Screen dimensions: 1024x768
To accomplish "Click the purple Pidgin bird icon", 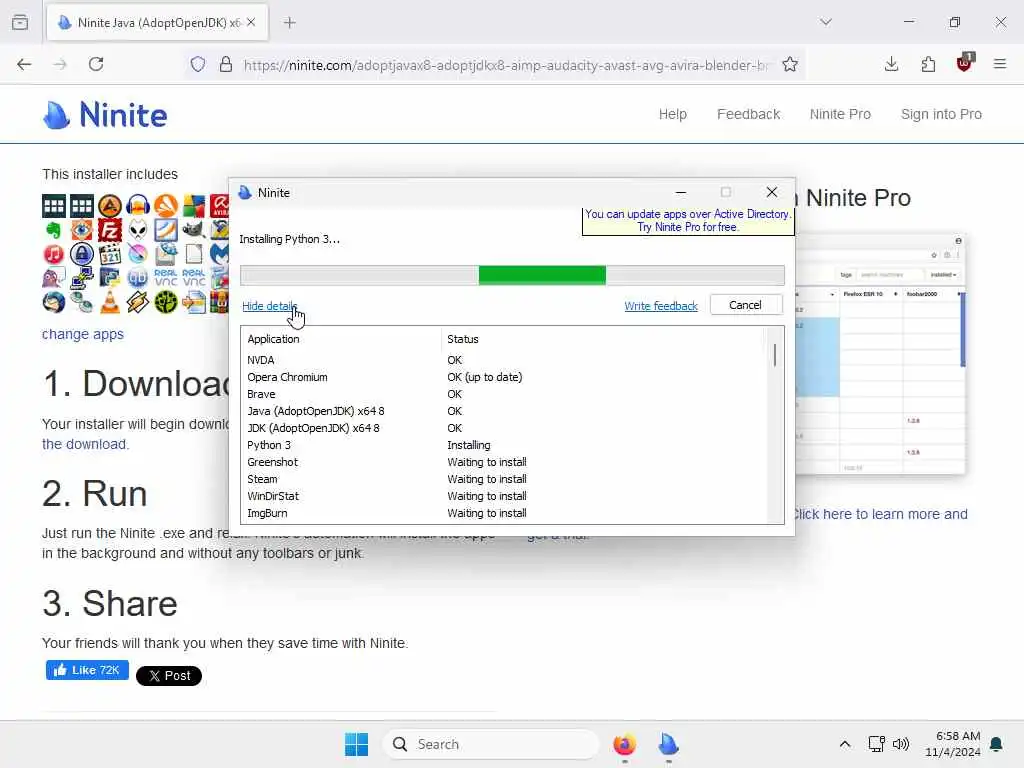I will pyautogui.click(x=54, y=278).
